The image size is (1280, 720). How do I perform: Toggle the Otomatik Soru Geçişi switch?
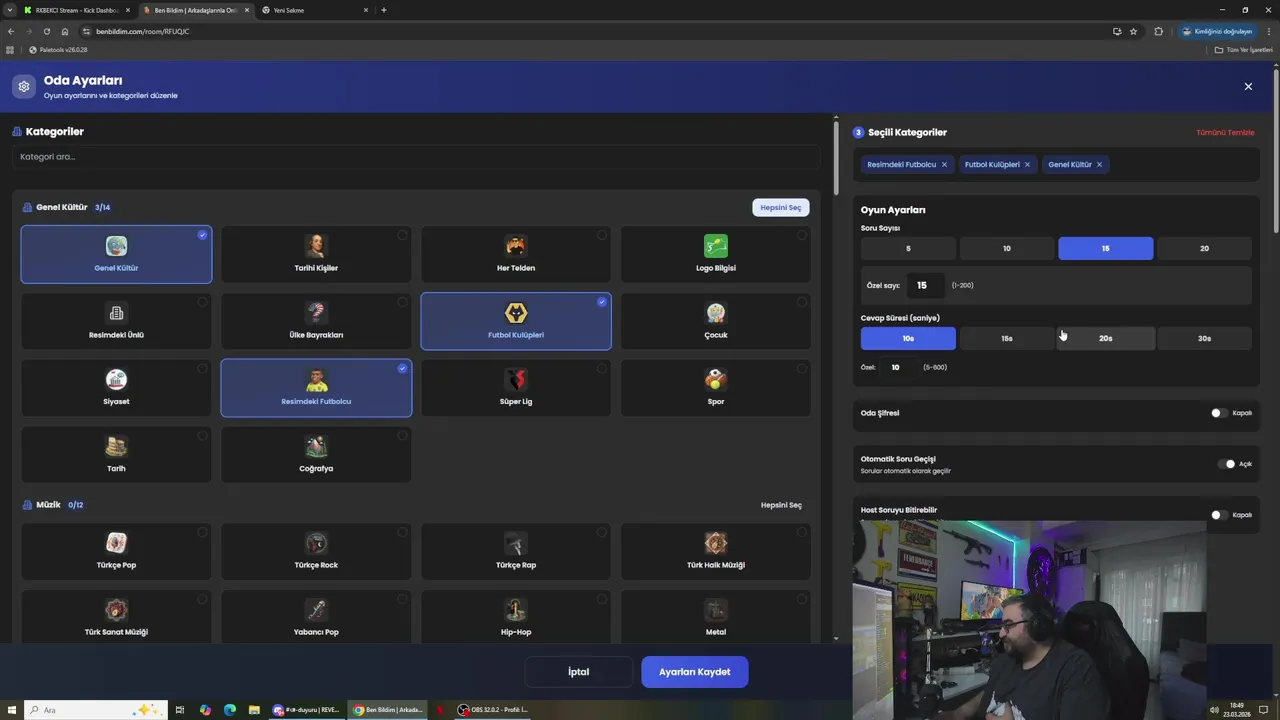click(x=1227, y=464)
